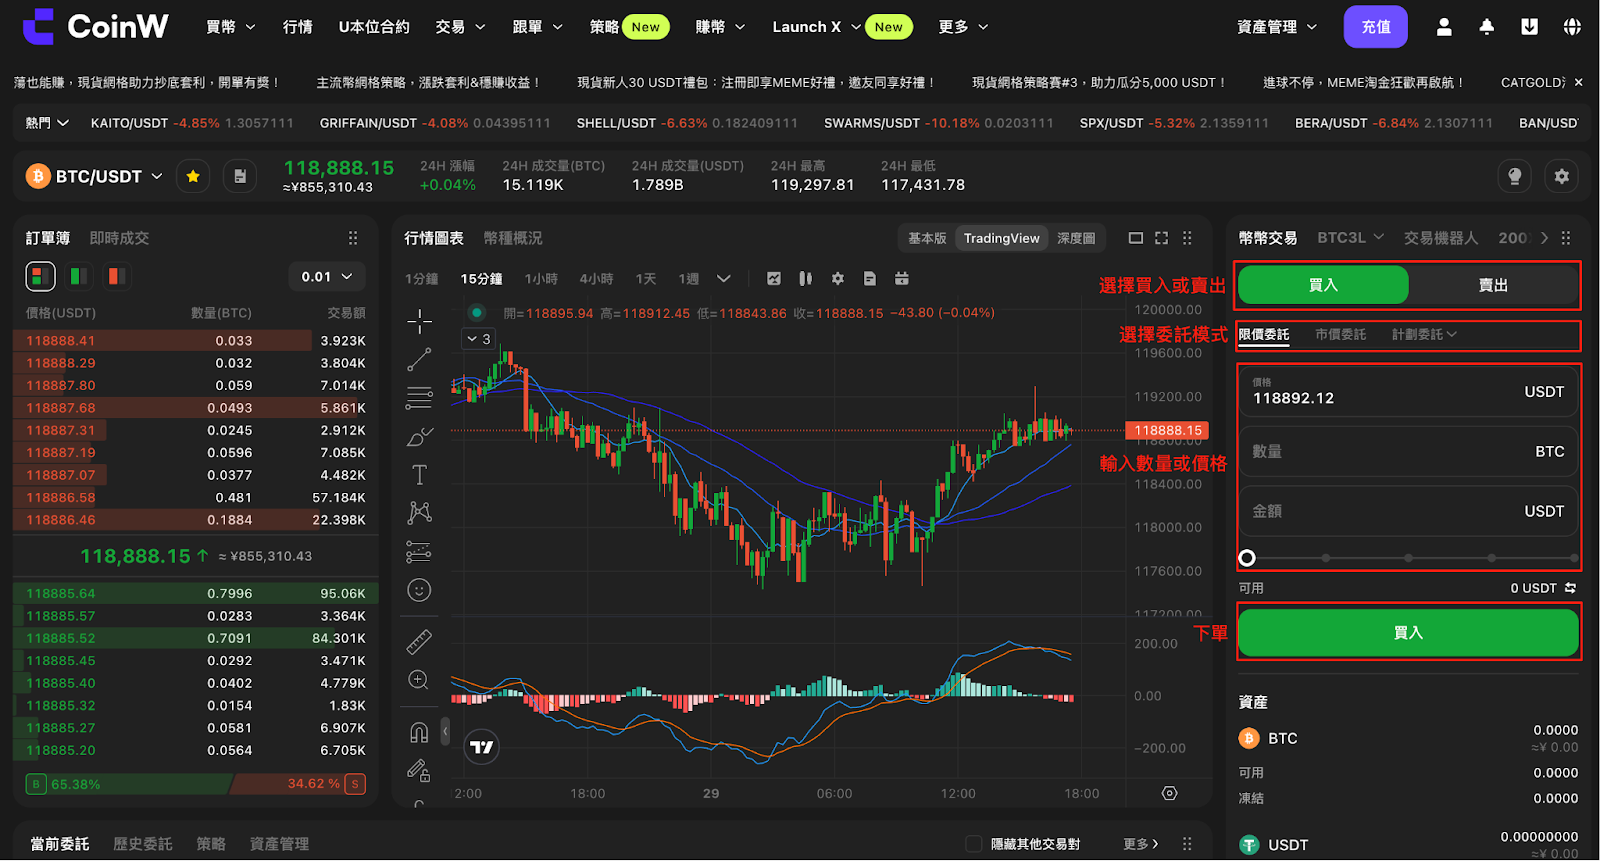The width and height of the screenshot is (1600, 861).
Task: Open the coin overview tab
Action: 513,238
